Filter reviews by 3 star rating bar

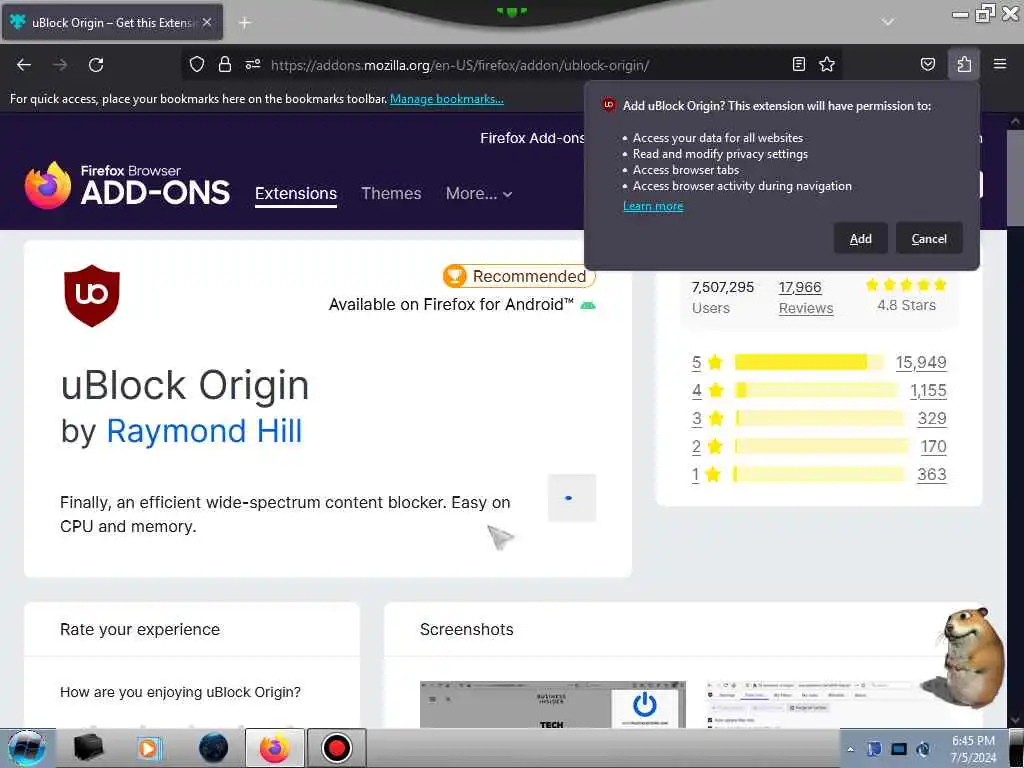pyautogui.click(x=820, y=418)
